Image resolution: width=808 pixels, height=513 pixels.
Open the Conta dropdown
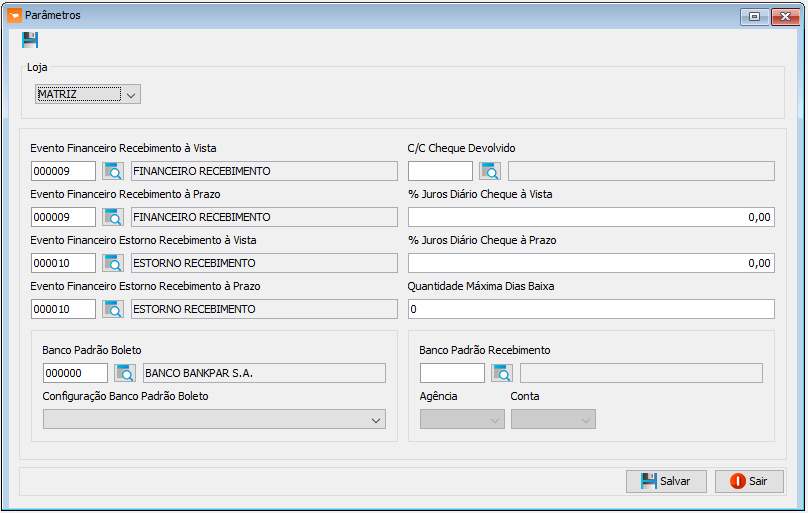(553, 419)
